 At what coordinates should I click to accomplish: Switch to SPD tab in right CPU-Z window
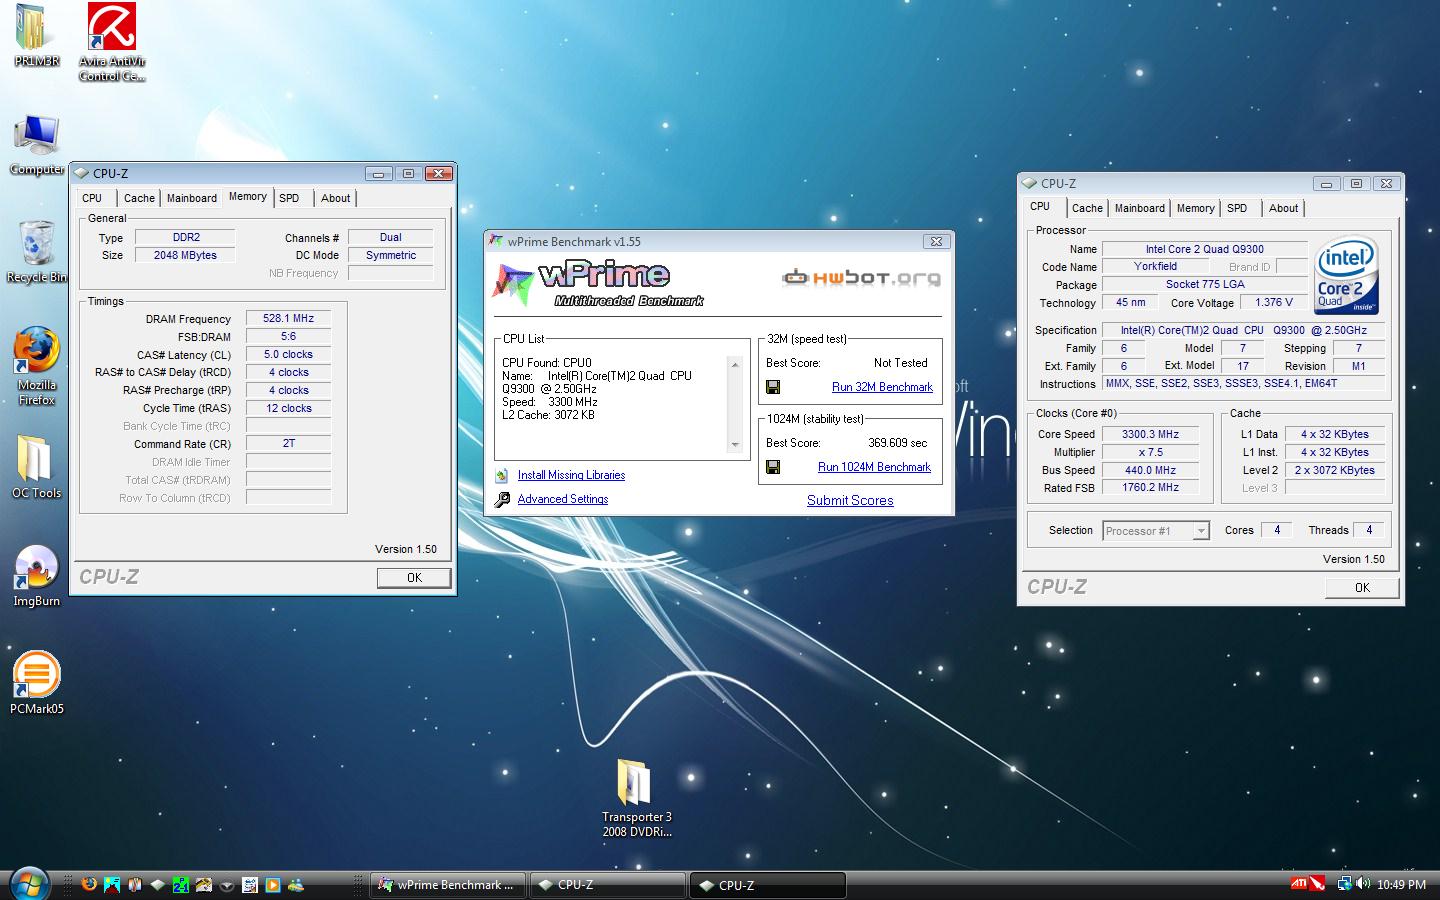click(x=1237, y=208)
